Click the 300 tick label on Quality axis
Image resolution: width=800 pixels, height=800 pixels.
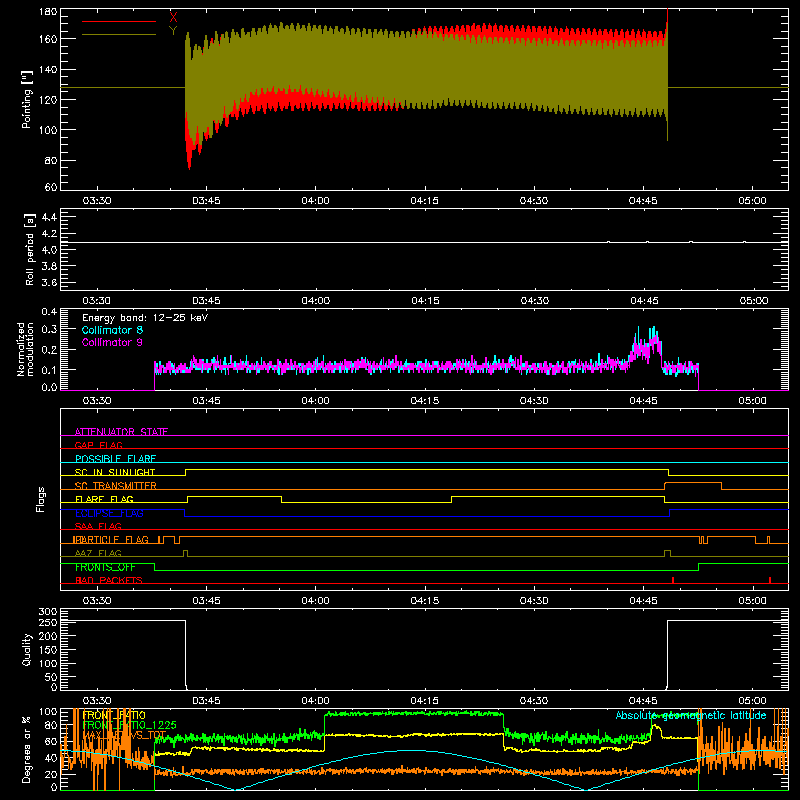click(x=48, y=612)
